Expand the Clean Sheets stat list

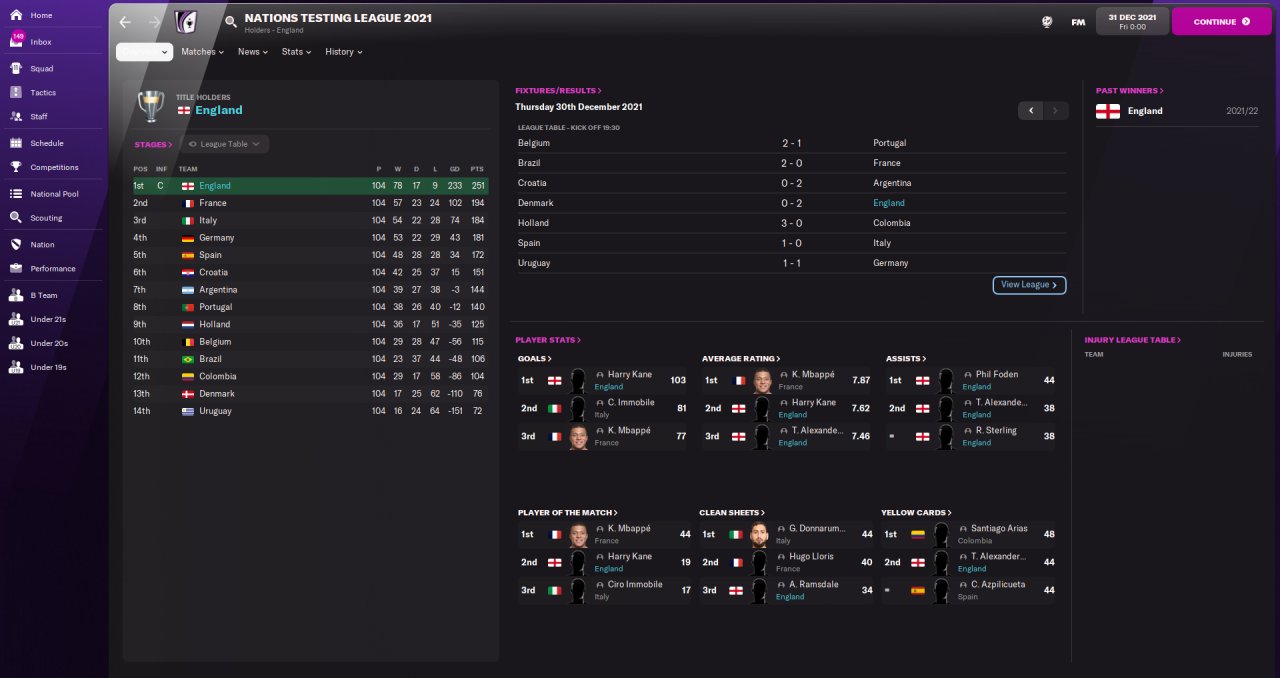click(732, 512)
